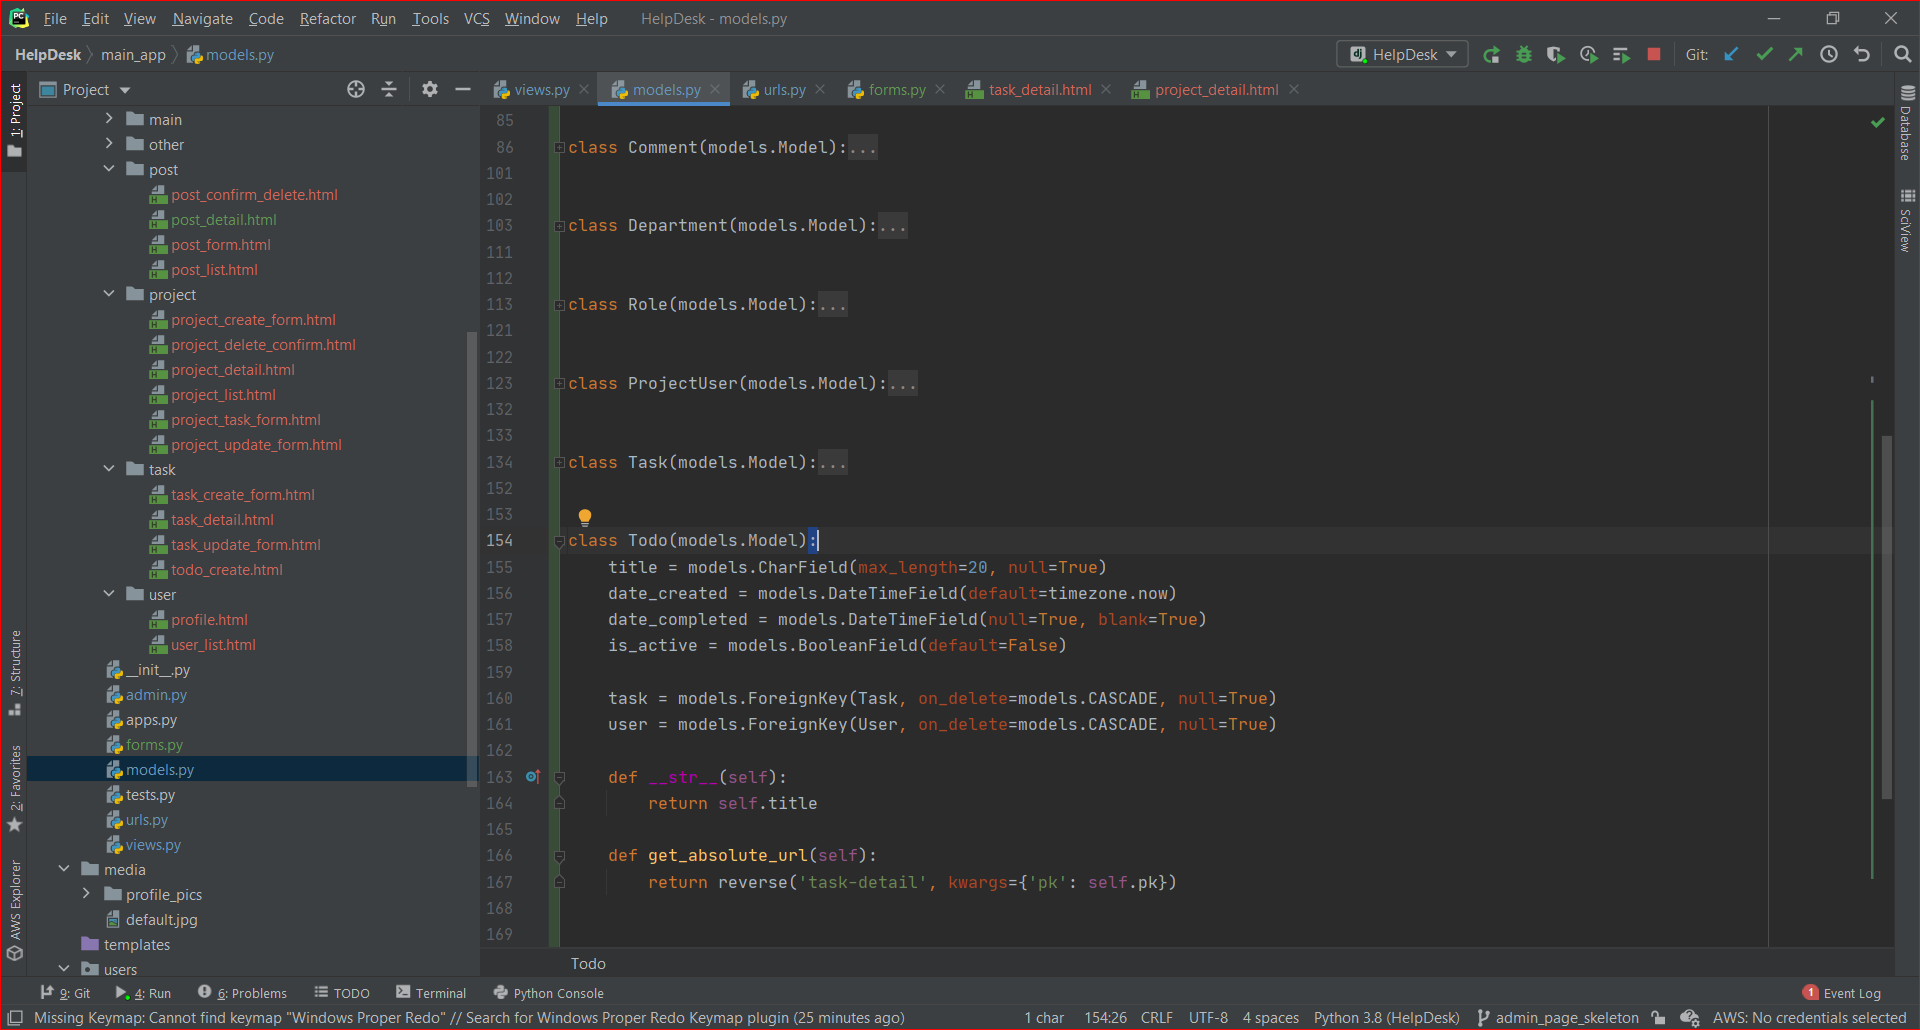Close the urls.py tab
This screenshot has width=1920, height=1030.
(x=820, y=90)
